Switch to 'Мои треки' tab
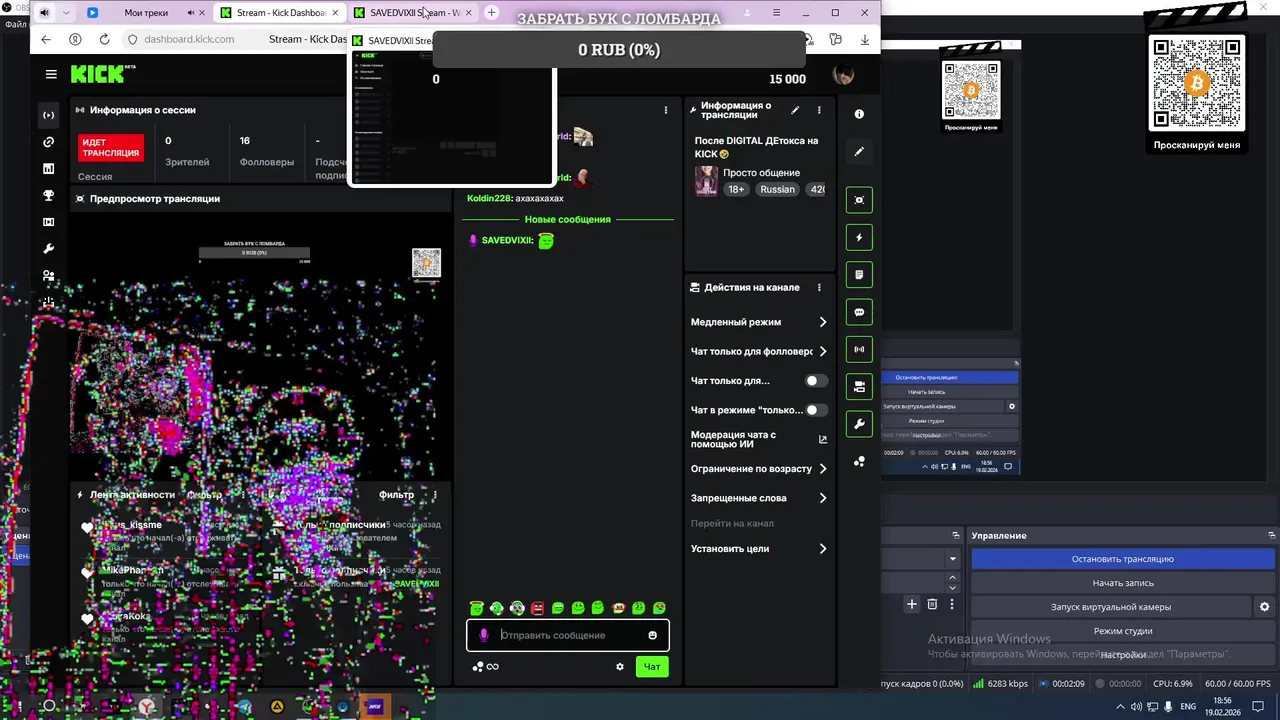This screenshot has width=1280, height=720. (146, 13)
